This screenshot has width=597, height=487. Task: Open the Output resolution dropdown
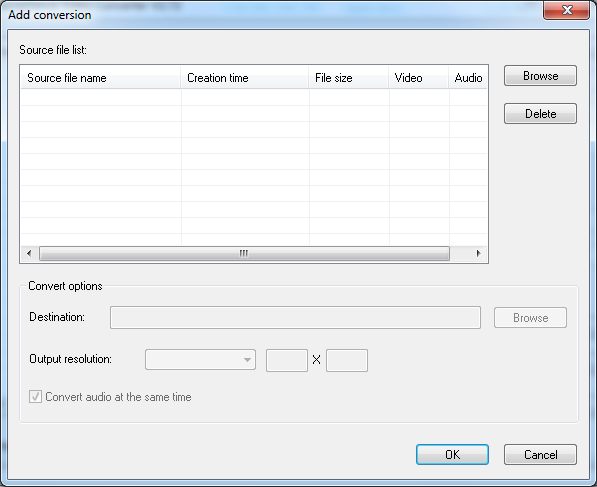(200, 359)
